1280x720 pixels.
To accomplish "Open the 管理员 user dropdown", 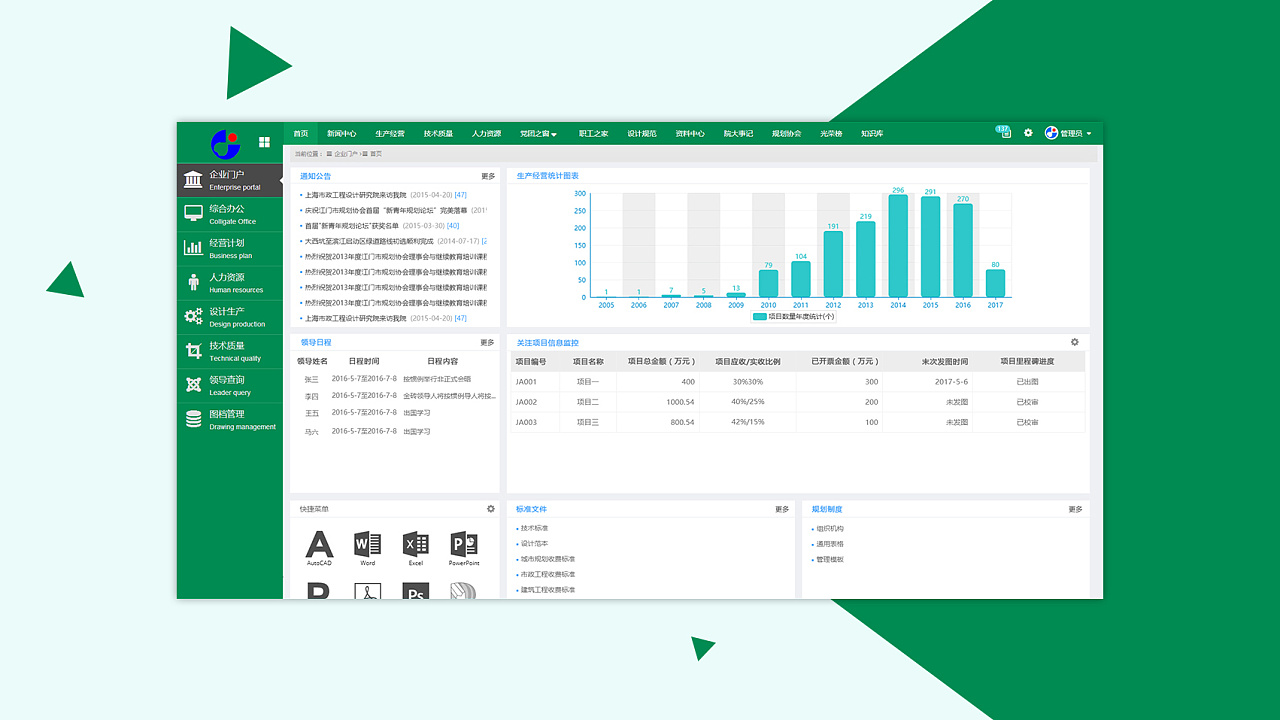I will point(1068,133).
